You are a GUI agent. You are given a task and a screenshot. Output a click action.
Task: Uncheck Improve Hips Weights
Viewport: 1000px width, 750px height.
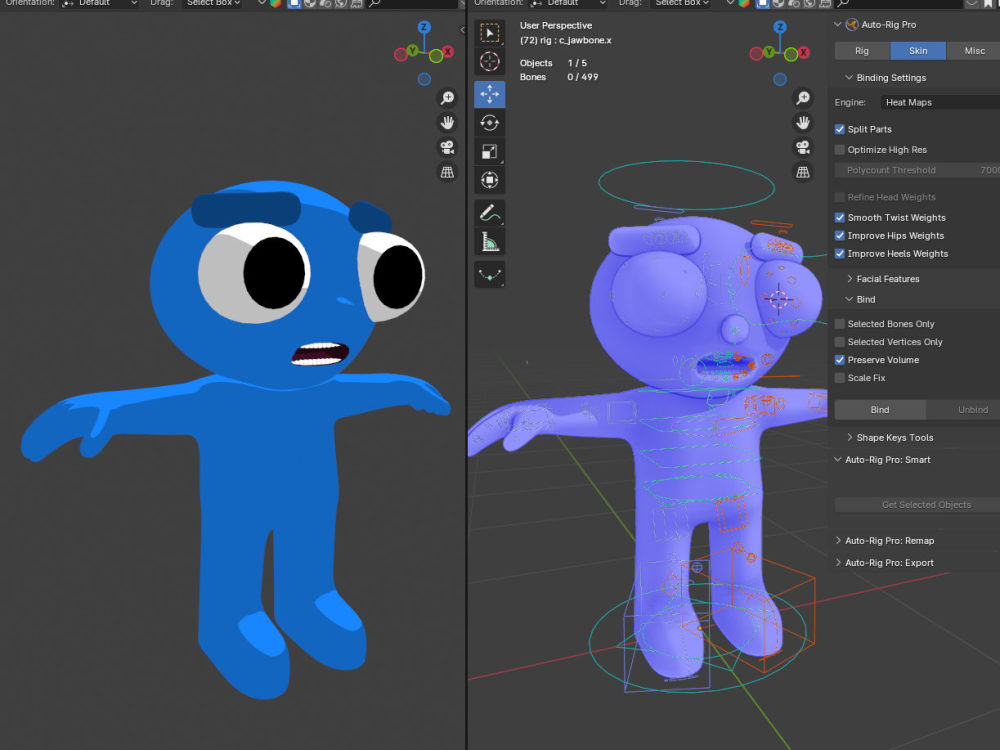840,235
